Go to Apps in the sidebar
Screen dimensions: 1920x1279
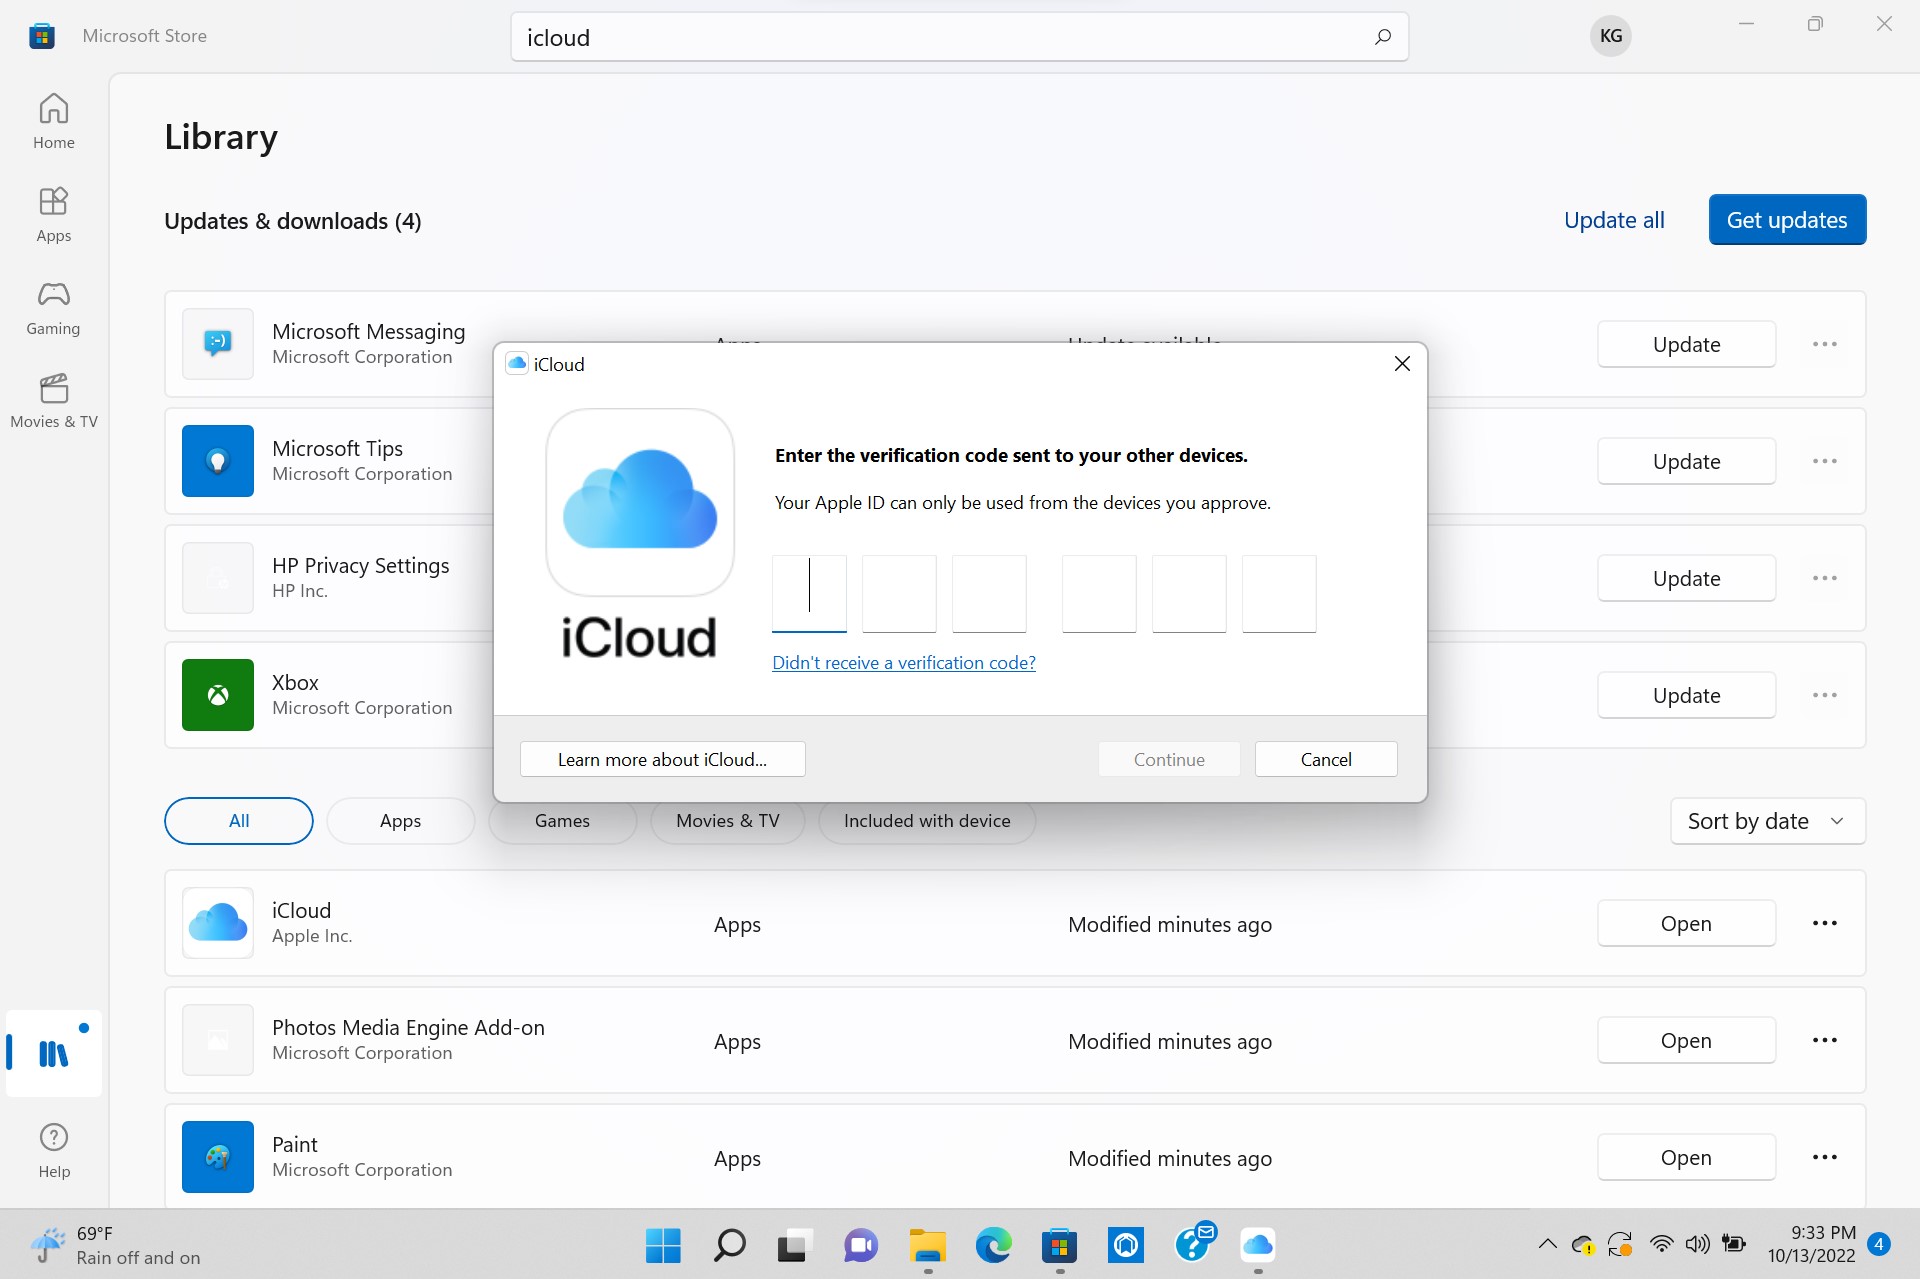coord(54,214)
